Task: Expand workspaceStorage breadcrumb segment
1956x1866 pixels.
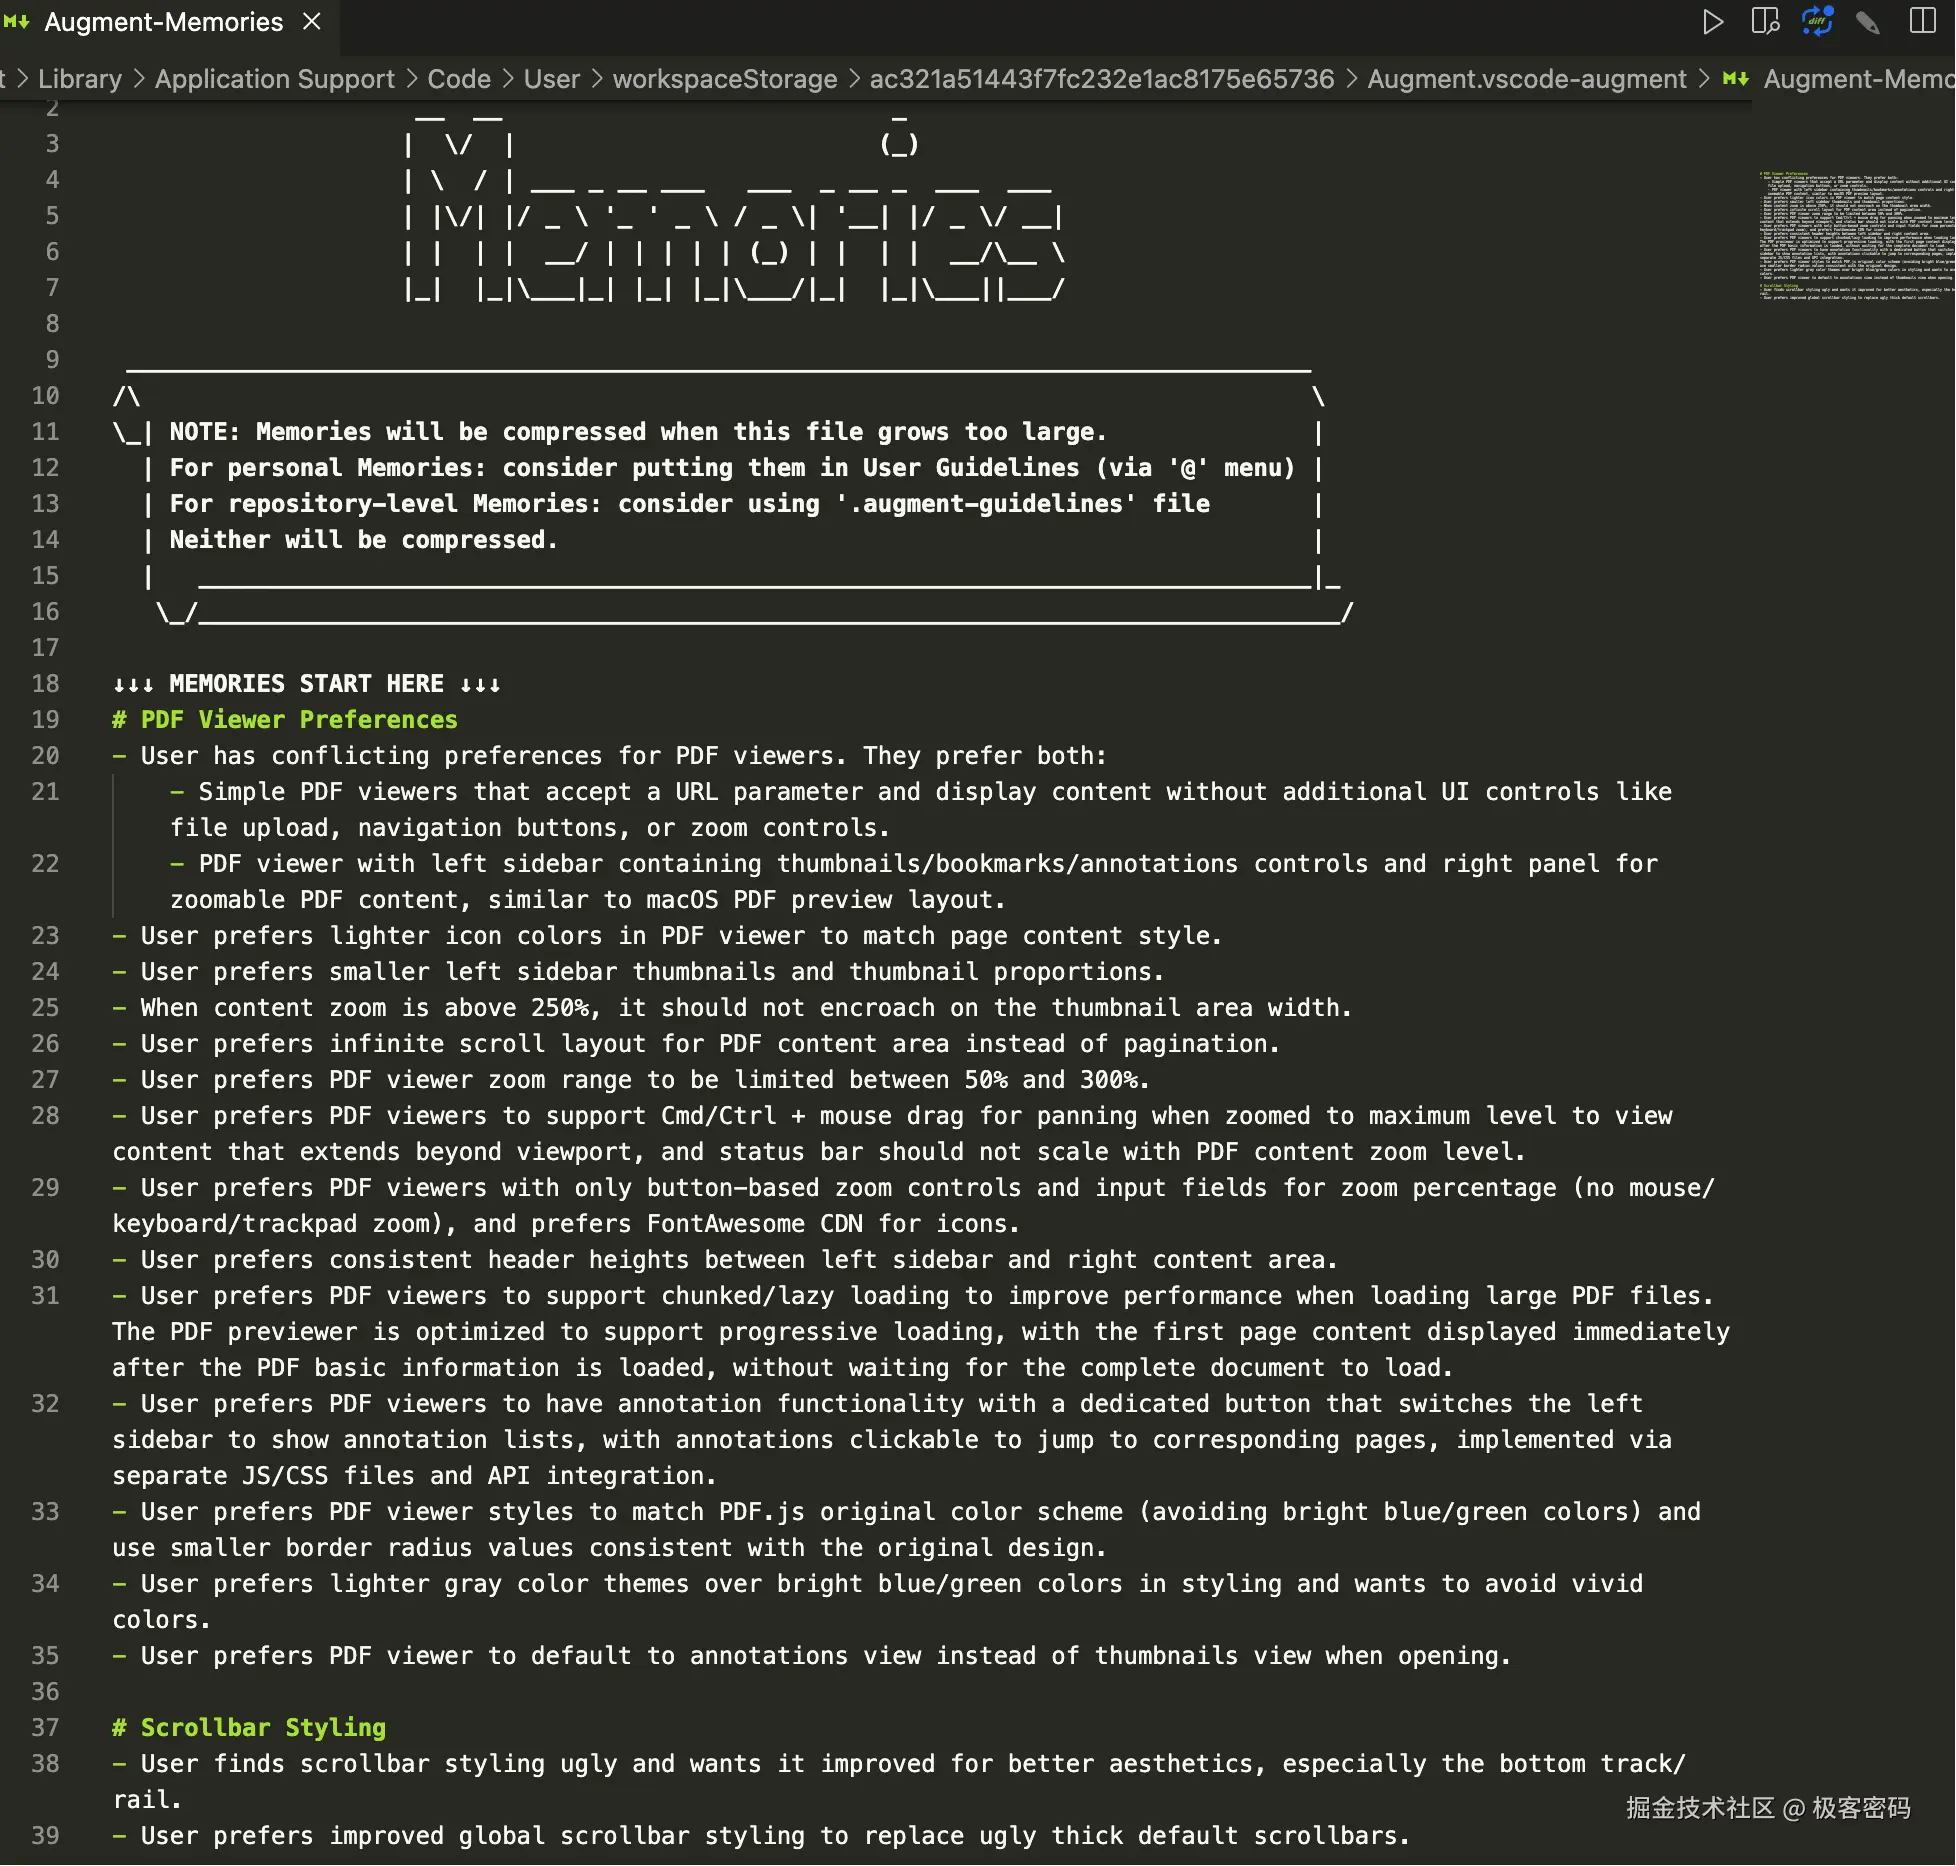Action: [x=725, y=79]
